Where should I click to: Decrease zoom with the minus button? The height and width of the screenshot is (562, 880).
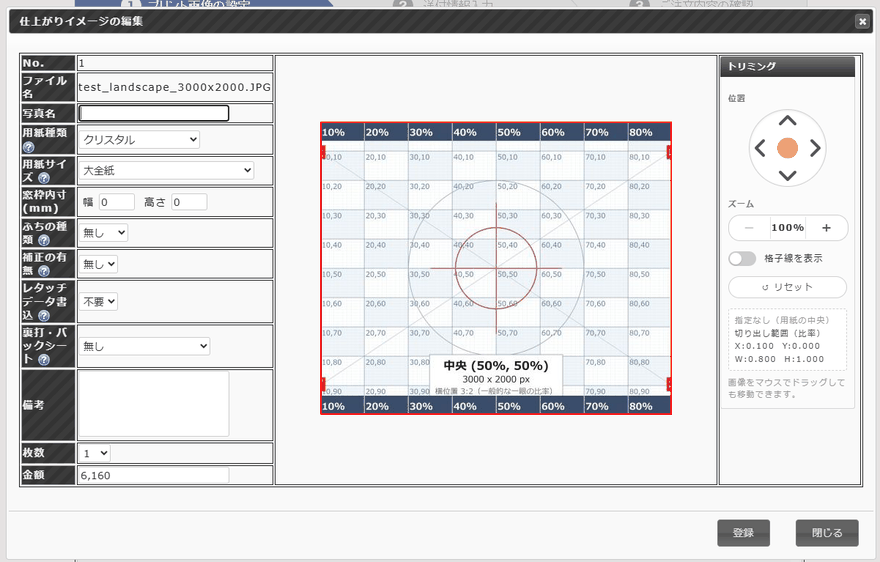(749, 228)
